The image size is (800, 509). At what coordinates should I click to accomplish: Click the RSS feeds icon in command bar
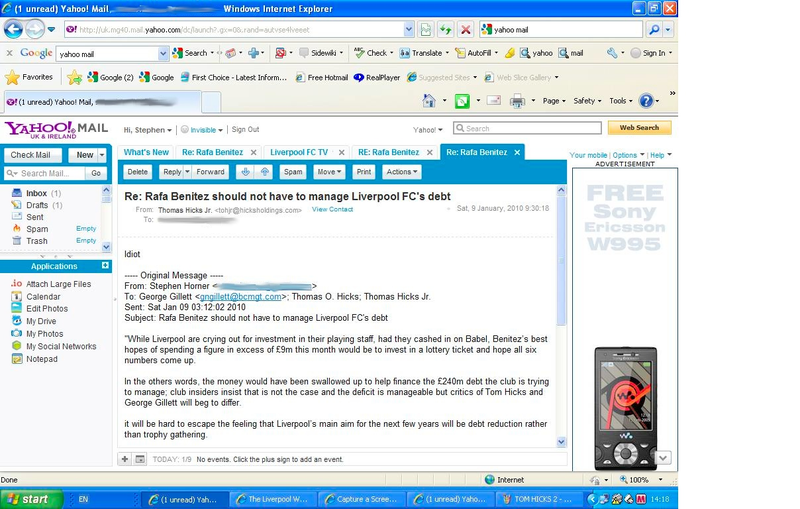(462, 101)
